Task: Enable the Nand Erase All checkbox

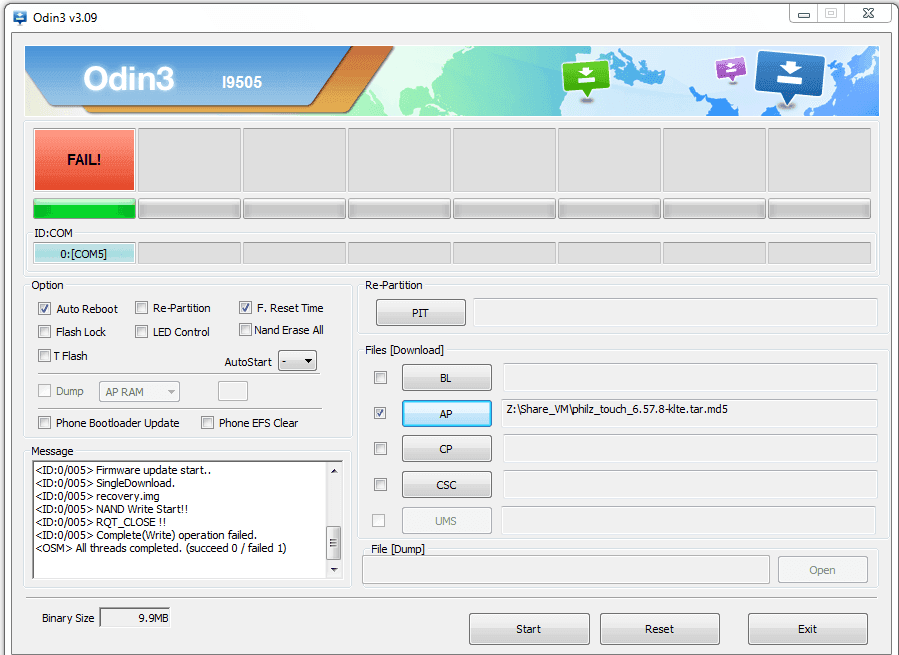Action: pyautogui.click(x=245, y=330)
